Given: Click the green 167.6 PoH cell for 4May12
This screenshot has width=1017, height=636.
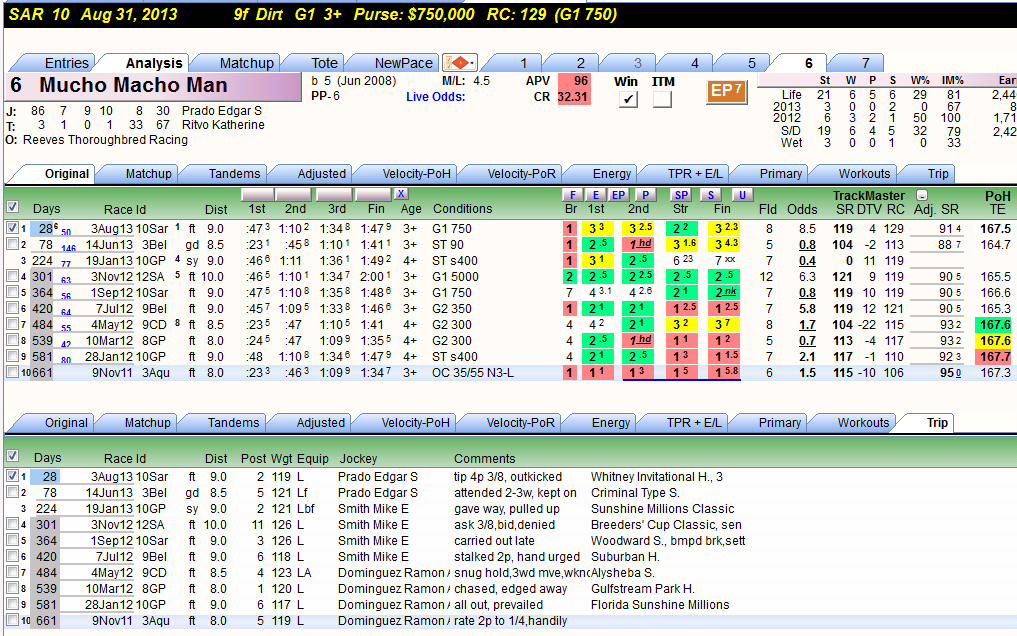Looking at the screenshot, I should (x=995, y=325).
